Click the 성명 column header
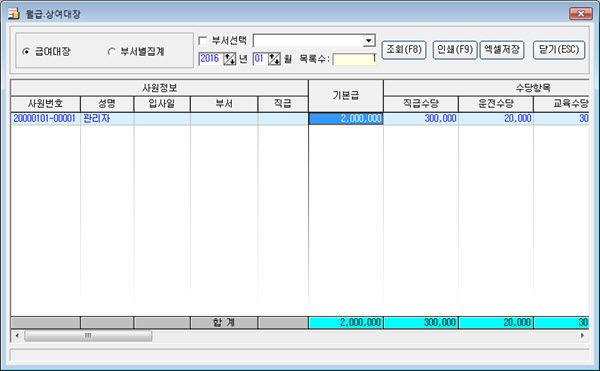 click(x=107, y=104)
